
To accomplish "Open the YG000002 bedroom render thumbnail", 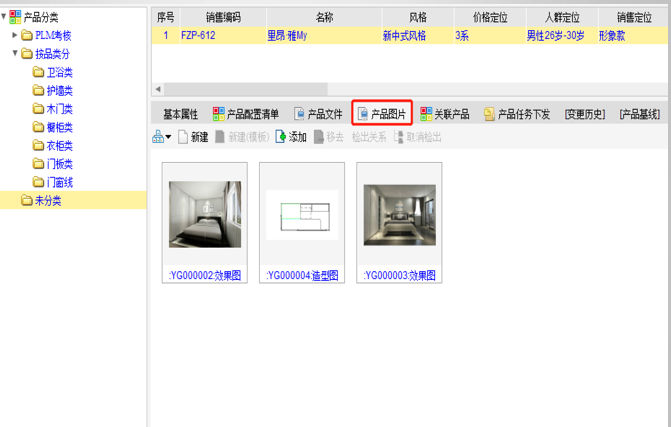I will coord(205,214).
